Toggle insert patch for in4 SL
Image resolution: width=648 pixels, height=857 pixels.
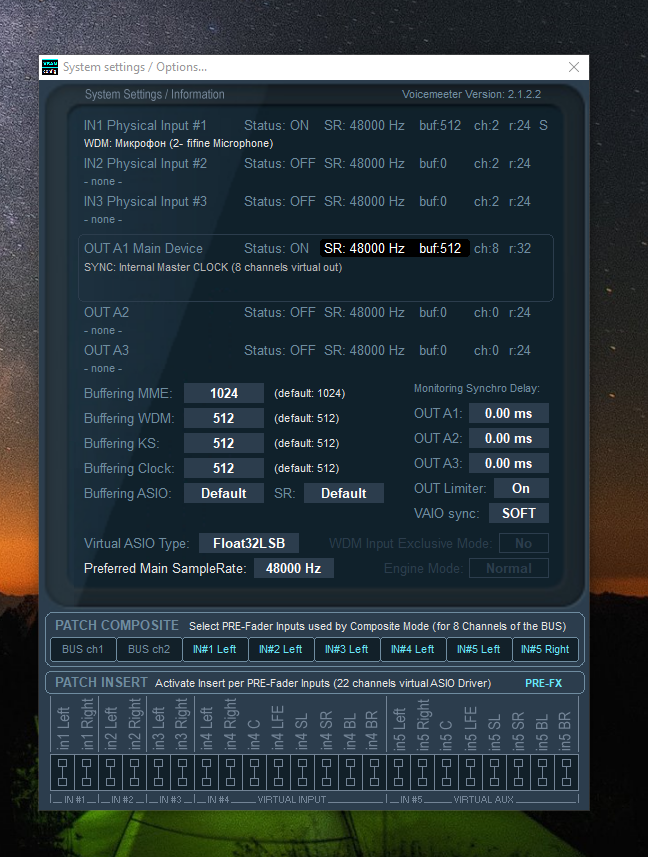click(303, 772)
